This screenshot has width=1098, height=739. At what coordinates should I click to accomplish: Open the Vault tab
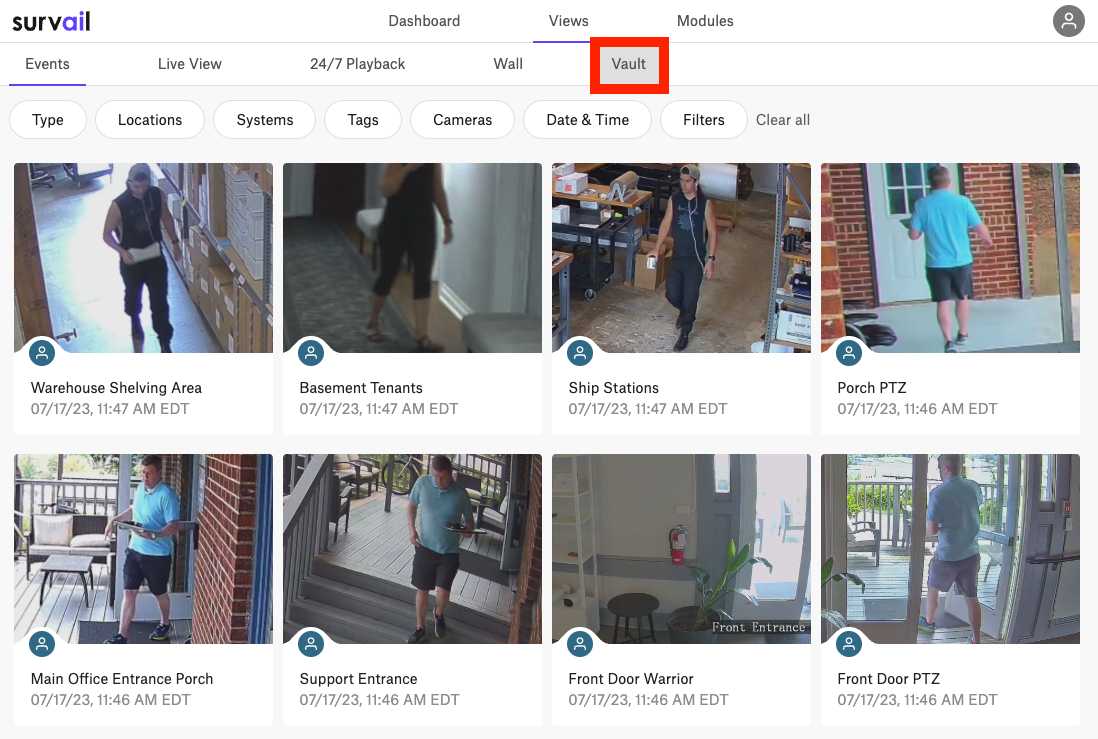click(x=629, y=64)
